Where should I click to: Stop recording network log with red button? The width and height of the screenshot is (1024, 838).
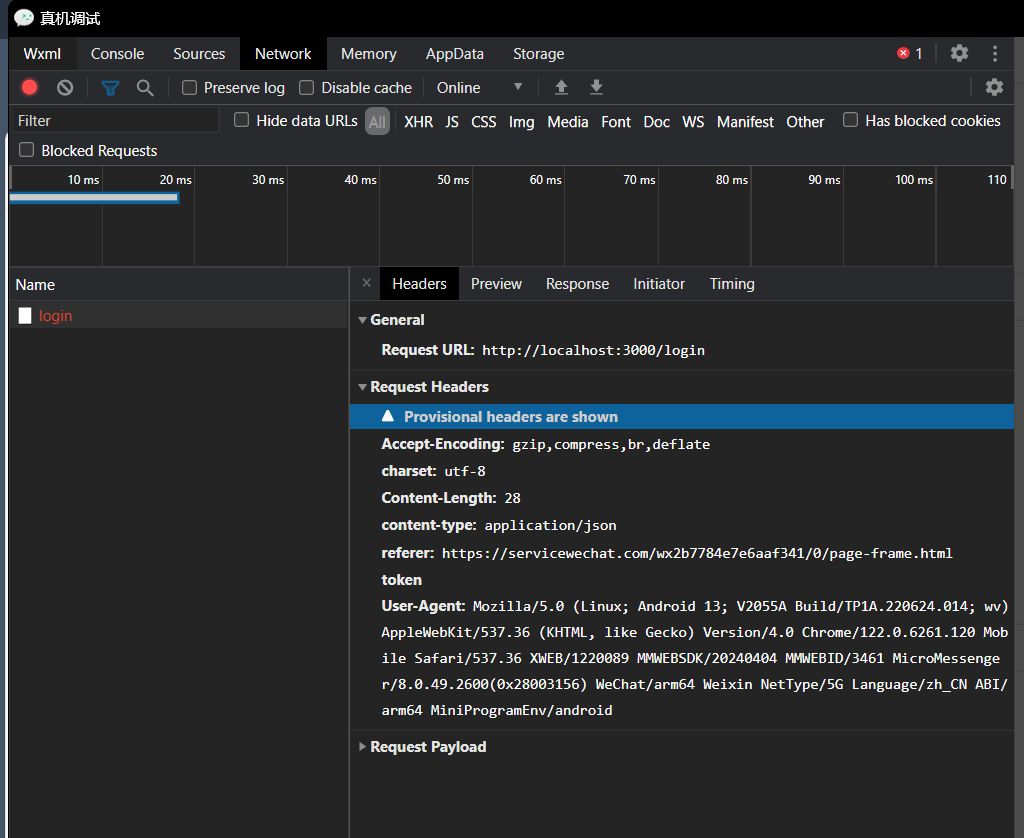click(x=29, y=88)
